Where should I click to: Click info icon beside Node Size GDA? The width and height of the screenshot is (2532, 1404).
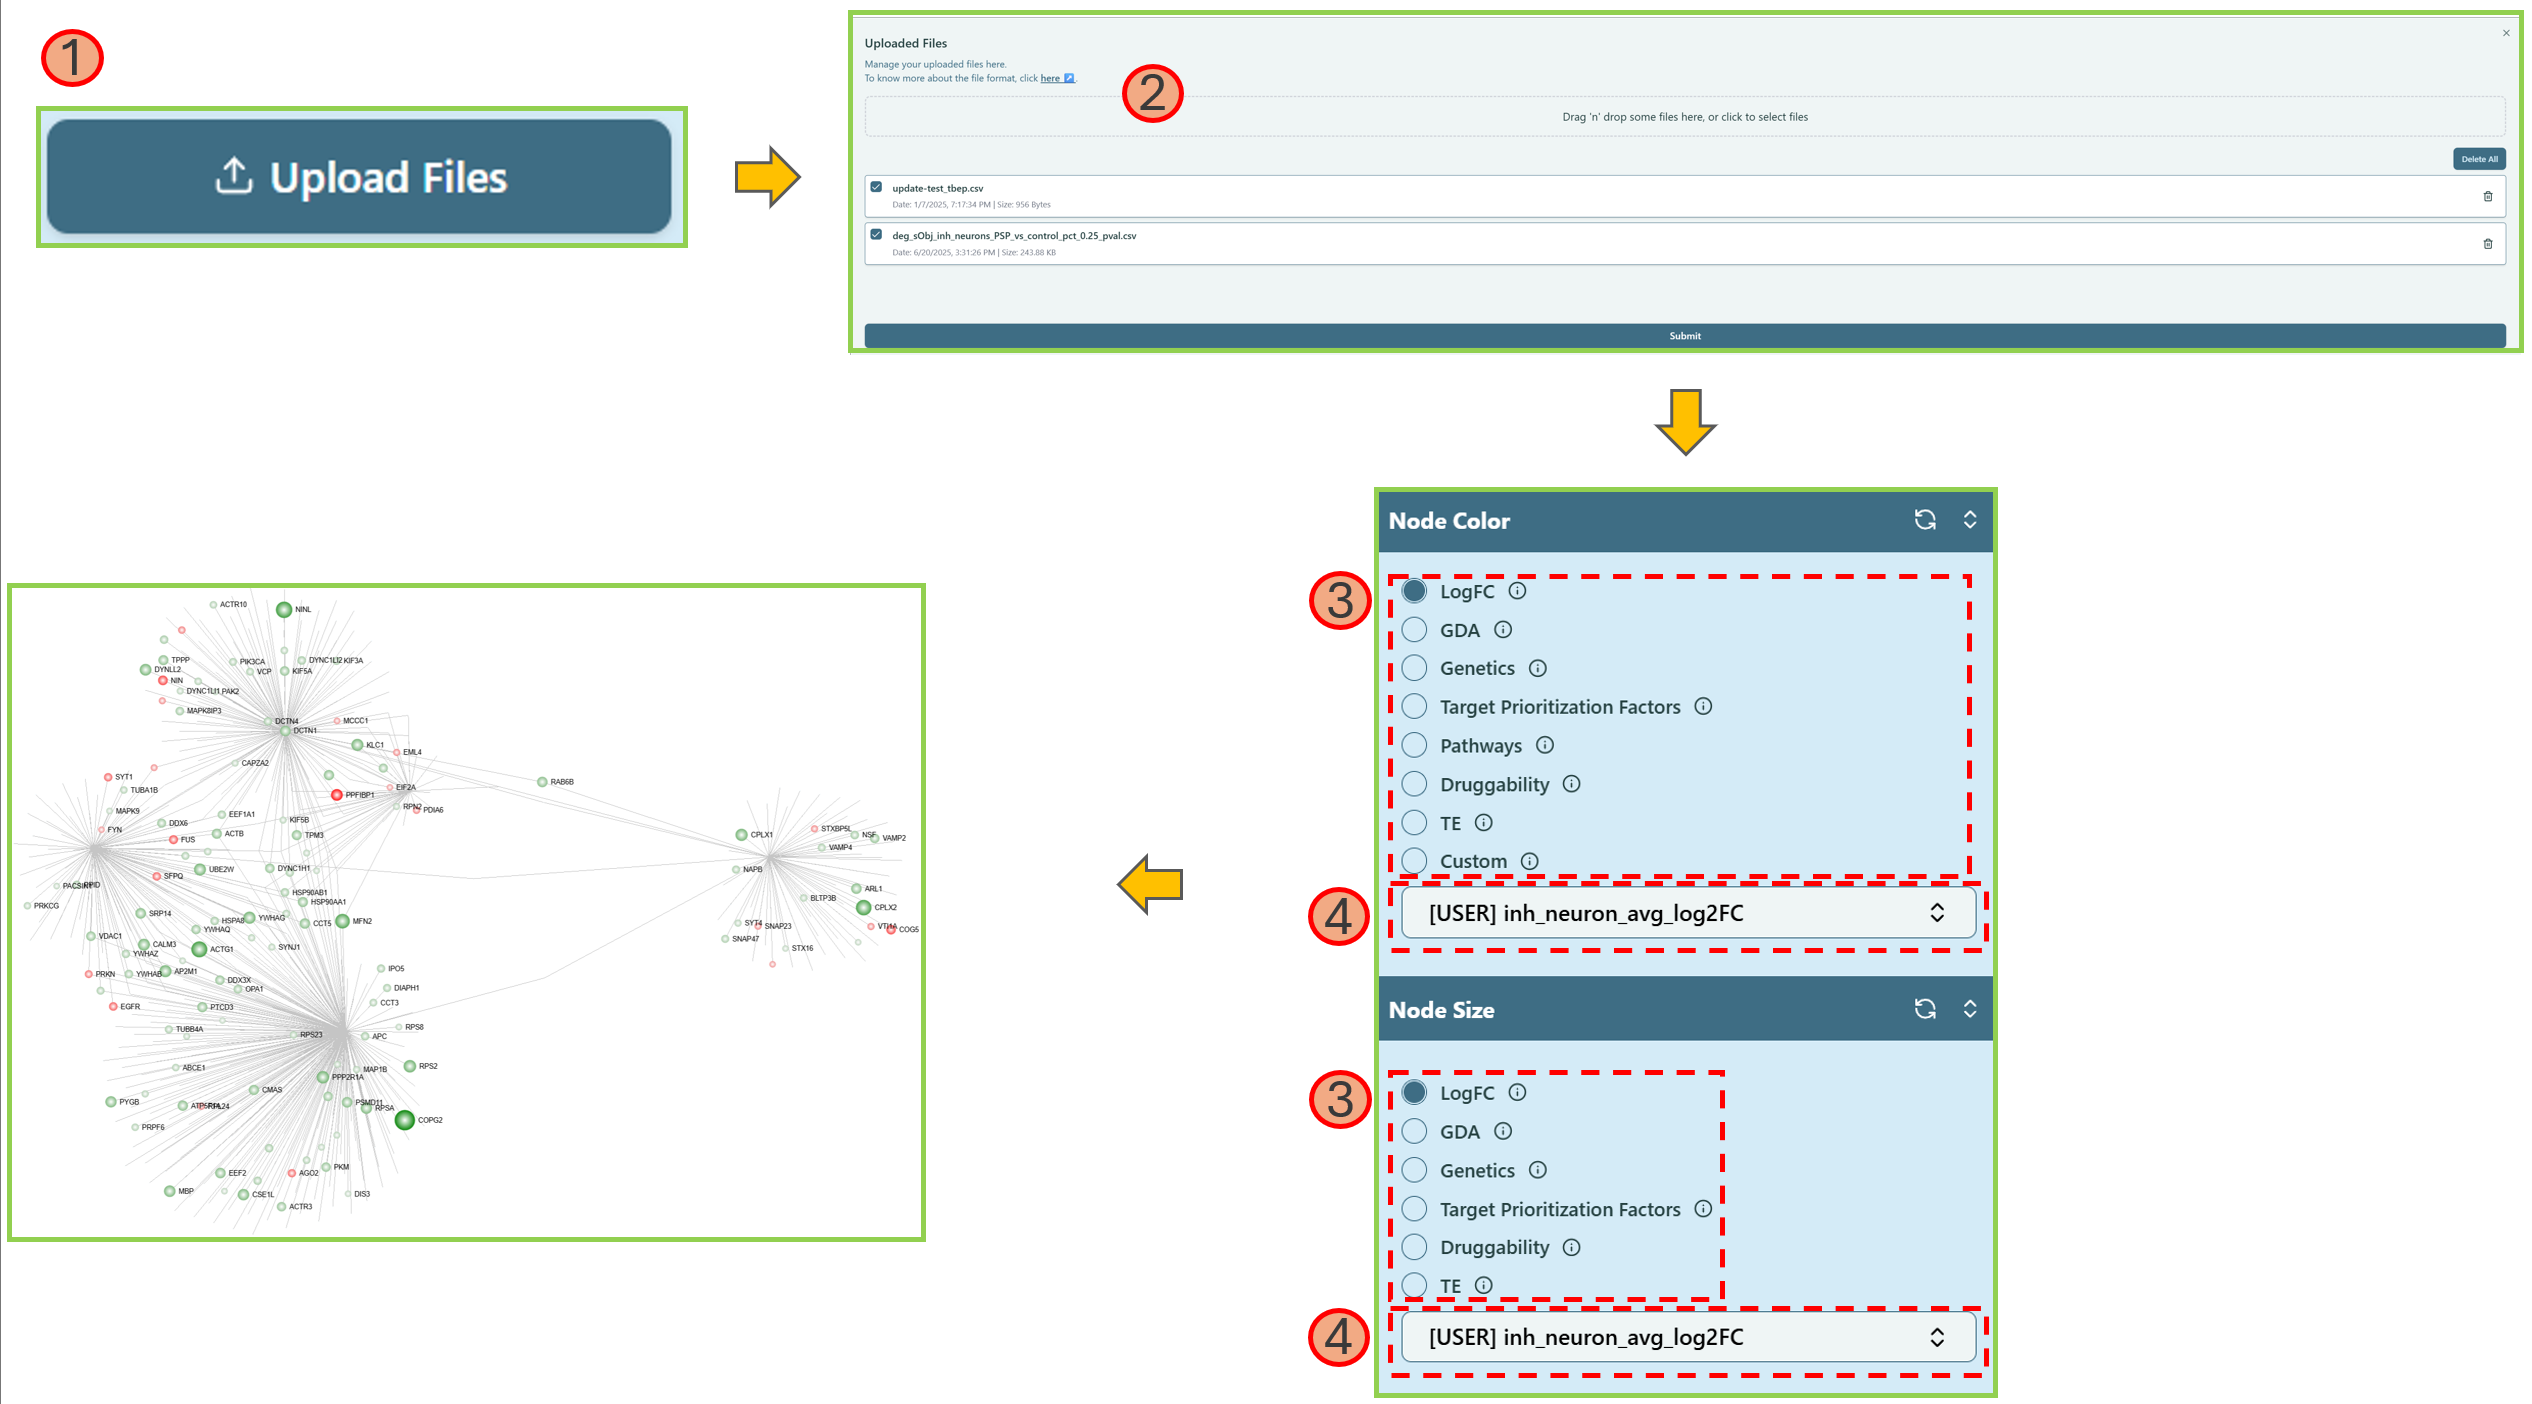(1502, 1131)
